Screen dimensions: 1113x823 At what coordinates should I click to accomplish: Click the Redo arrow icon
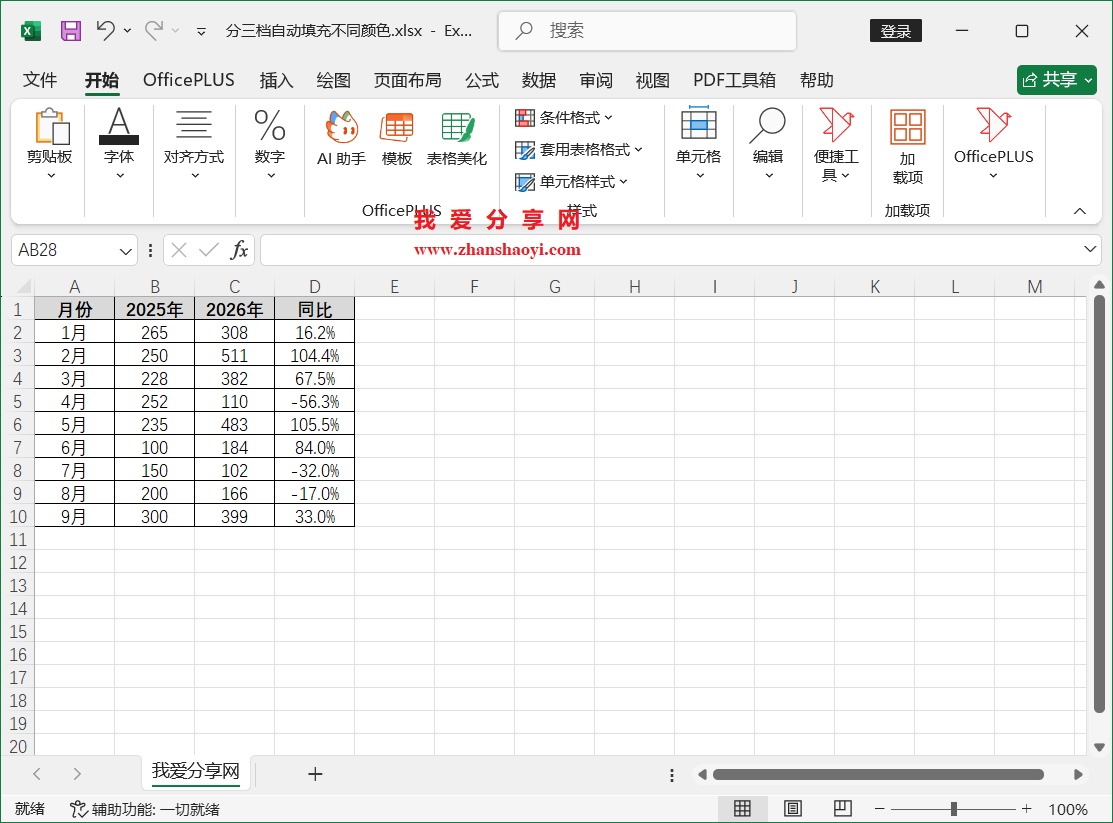pyautogui.click(x=153, y=31)
